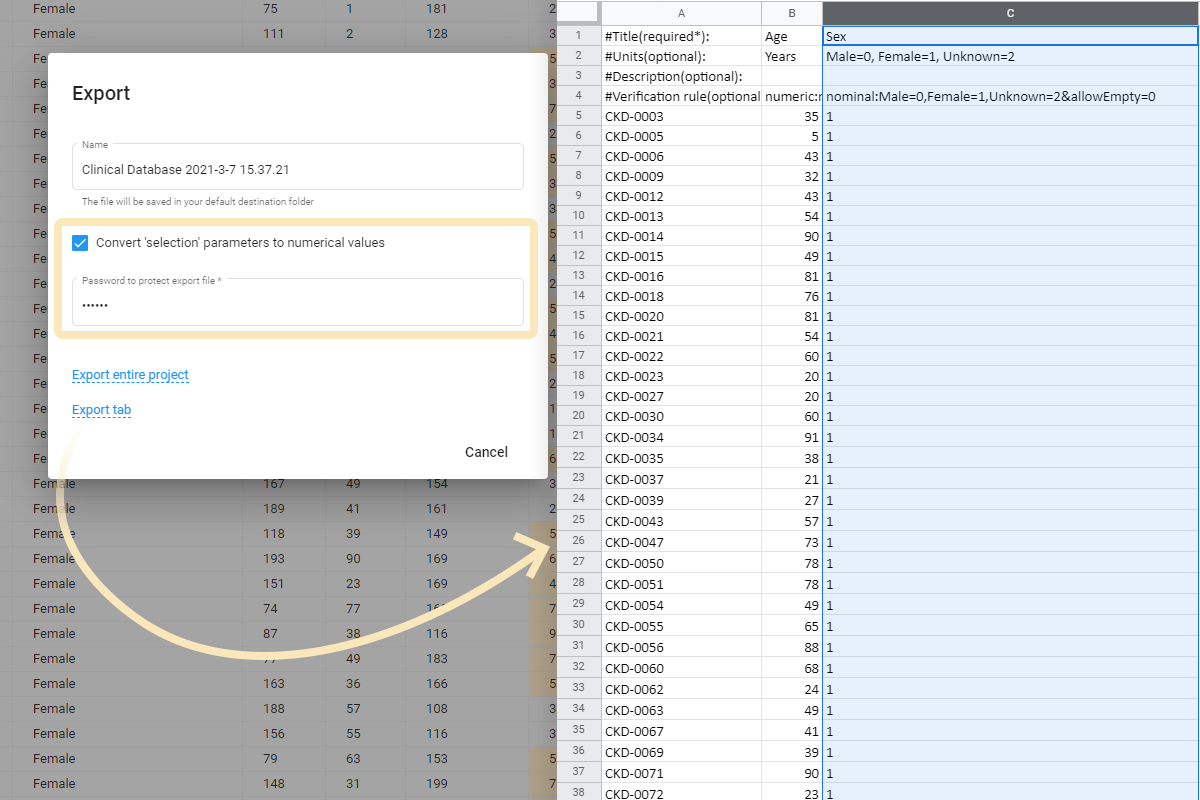Select cell CKD-0039
The height and width of the screenshot is (800, 1200).
click(x=681, y=500)
